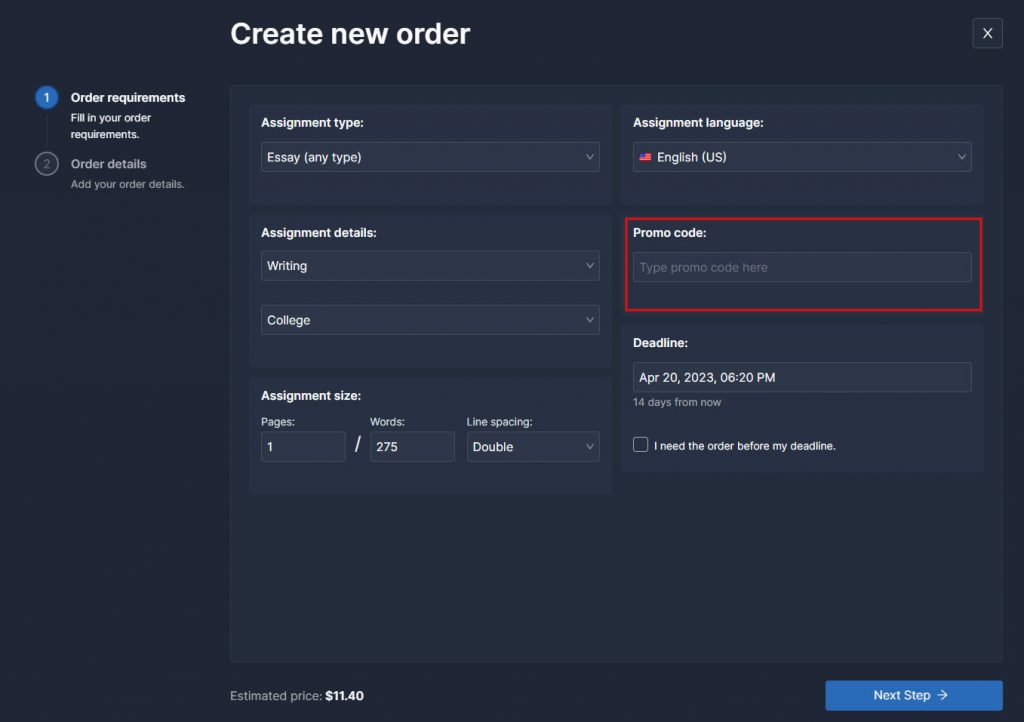This screenshot has width=1024, height=722.
Task: Open the Writing assignment details dropdown
Action: [430, 266]
